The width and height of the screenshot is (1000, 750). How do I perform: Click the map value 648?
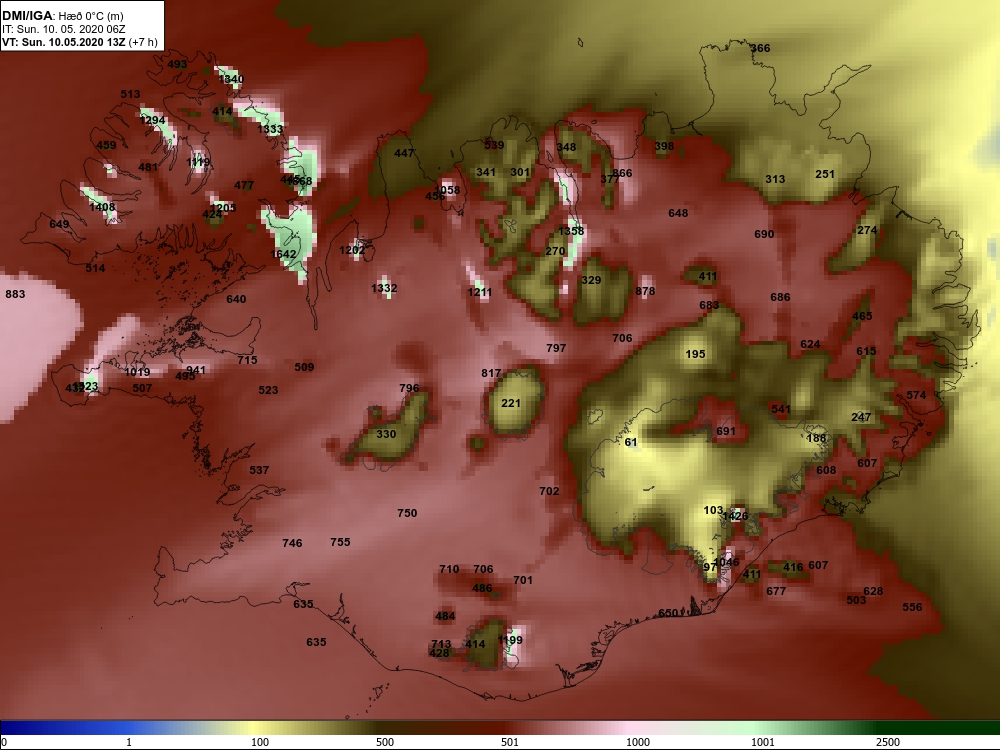pos(679,212)
